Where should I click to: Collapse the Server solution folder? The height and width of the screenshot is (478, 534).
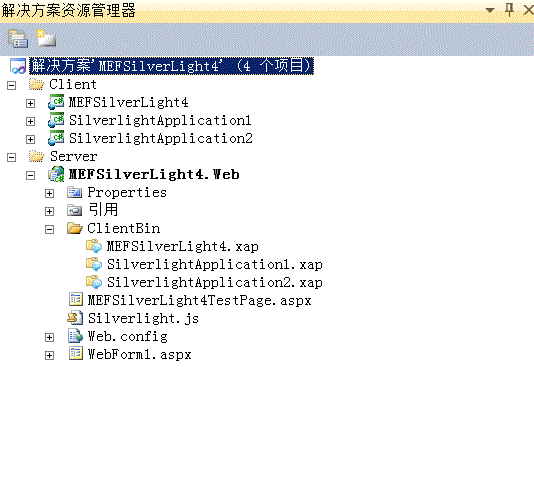click(x=12, y=158)
